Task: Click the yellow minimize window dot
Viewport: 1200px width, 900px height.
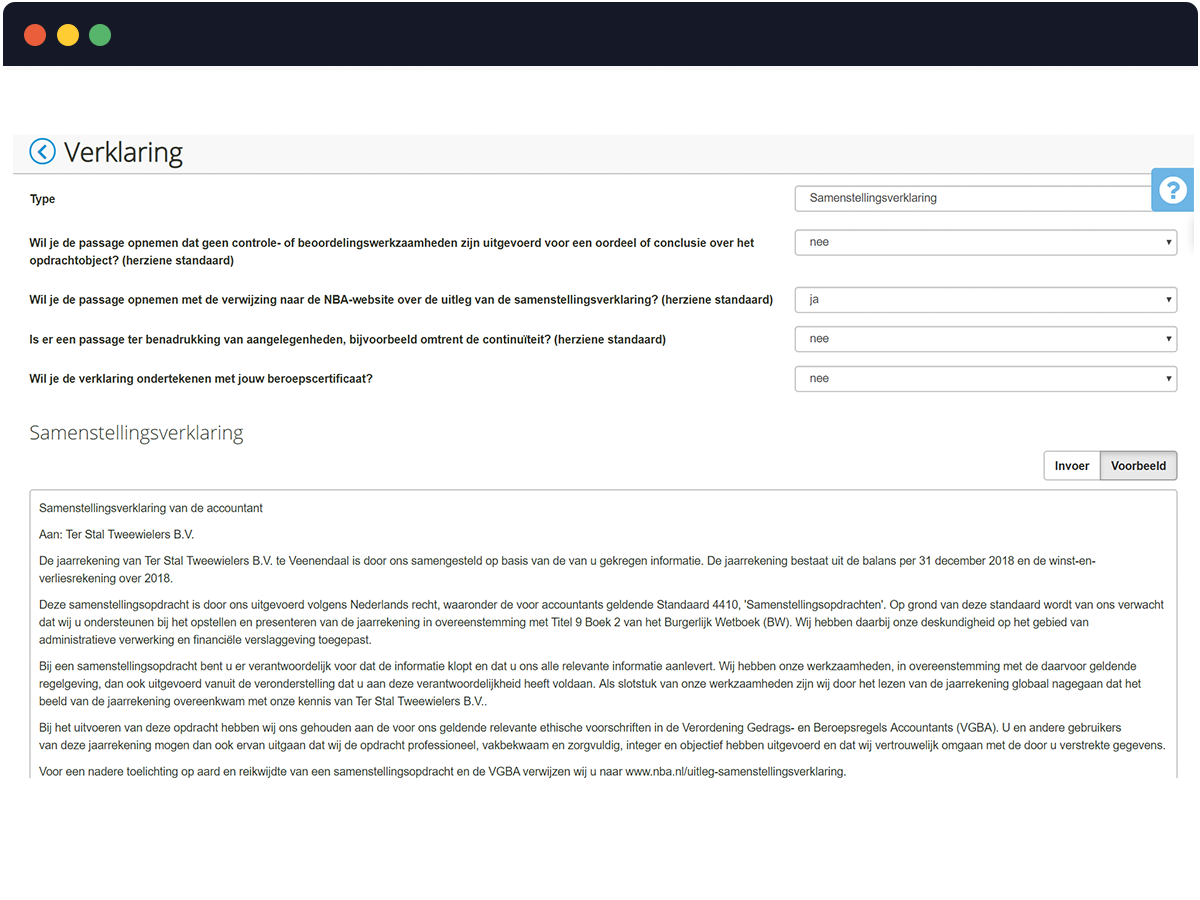Action: (67, 35)
